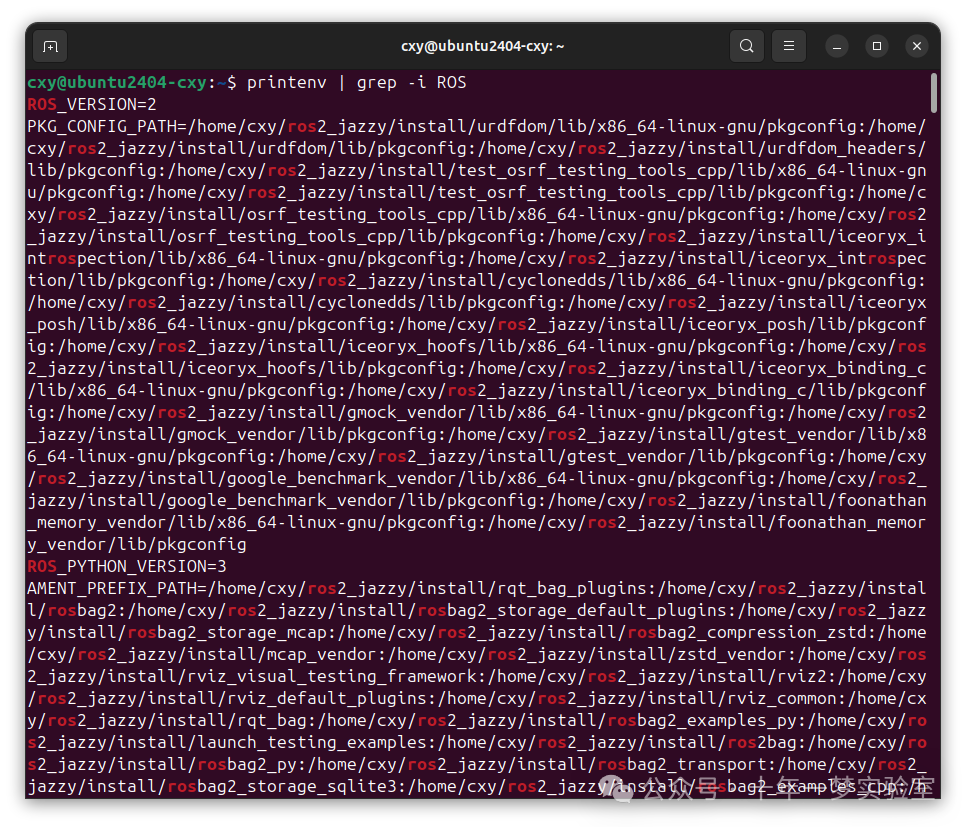The height and width of the screenshot is (827, 966).
Task: Click the ROS_PYTHON_VERSION=3 output line
Action: (127, 566)
